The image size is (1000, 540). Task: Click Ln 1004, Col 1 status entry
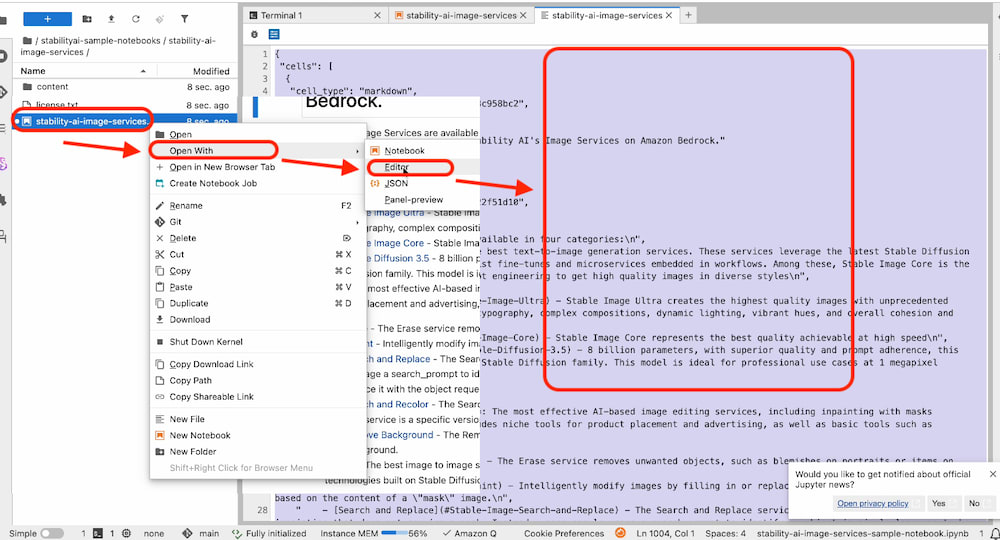pos(665,533)
